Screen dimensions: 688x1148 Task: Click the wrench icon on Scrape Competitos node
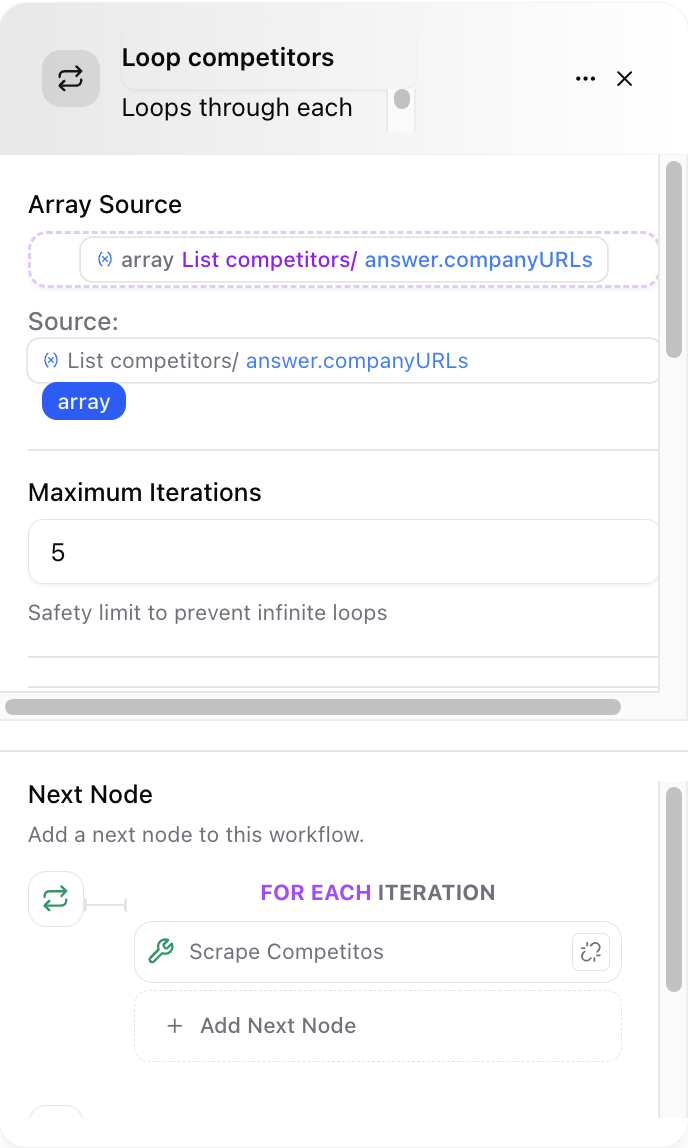tap(160, 951)
